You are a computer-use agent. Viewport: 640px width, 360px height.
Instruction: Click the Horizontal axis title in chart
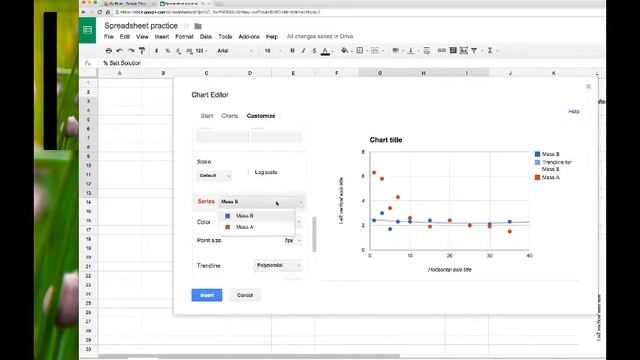[x=449, y=270]
